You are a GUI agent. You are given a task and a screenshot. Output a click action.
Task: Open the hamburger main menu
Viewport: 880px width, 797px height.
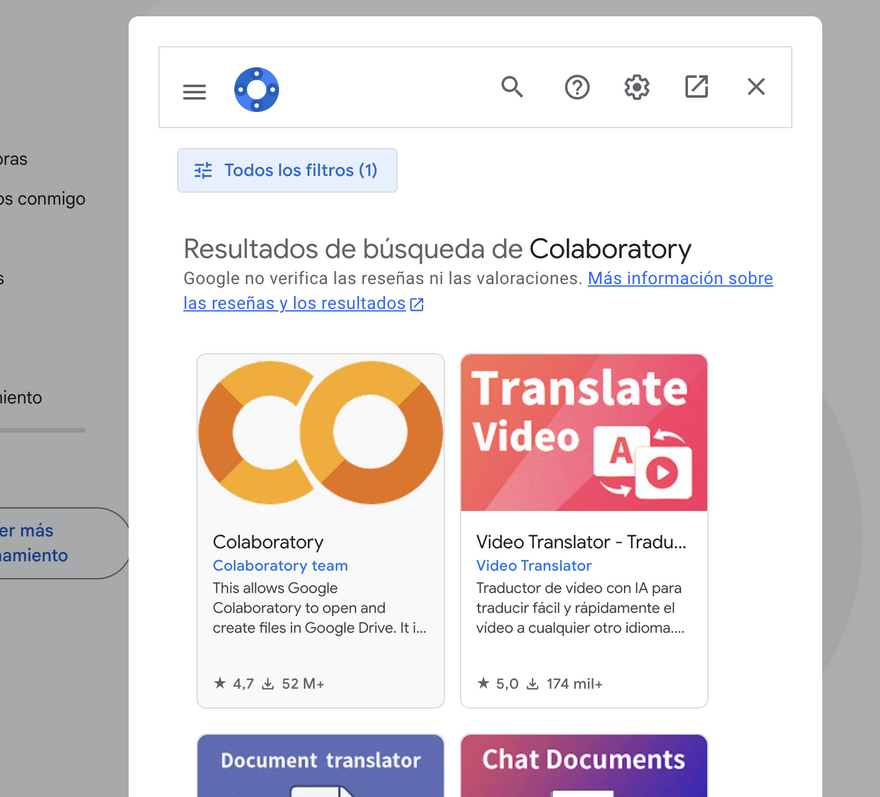194,91
